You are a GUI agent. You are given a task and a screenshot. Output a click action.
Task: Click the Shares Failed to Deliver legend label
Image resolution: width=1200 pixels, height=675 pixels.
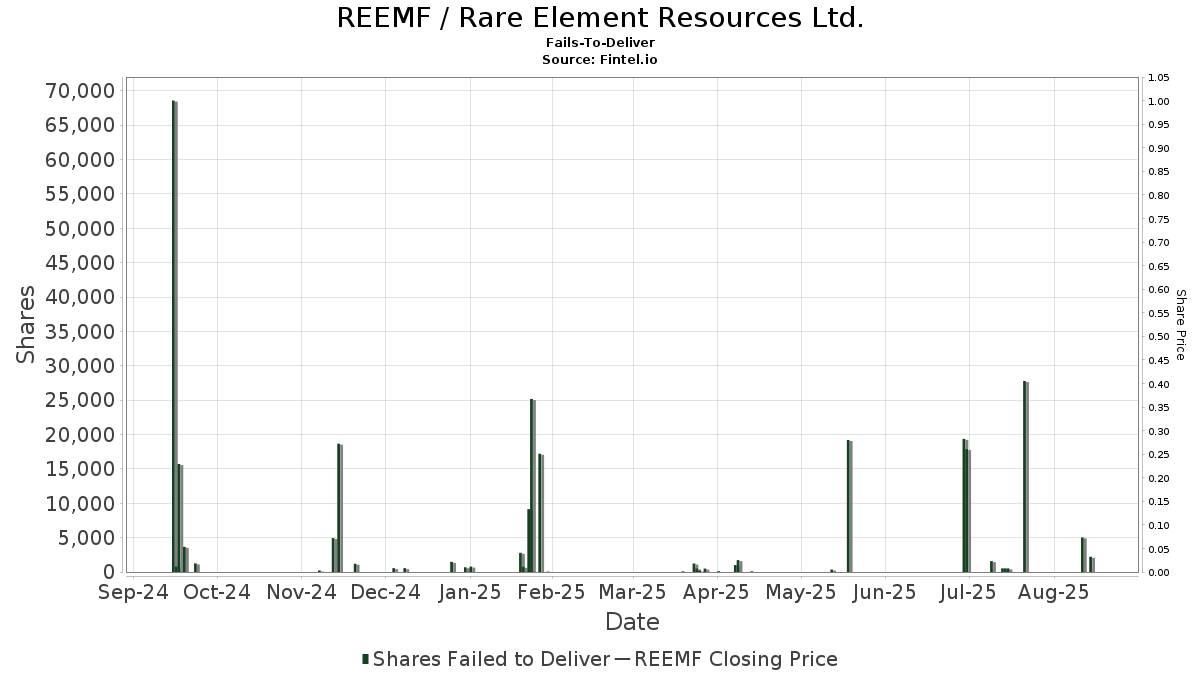pos(491,659)
